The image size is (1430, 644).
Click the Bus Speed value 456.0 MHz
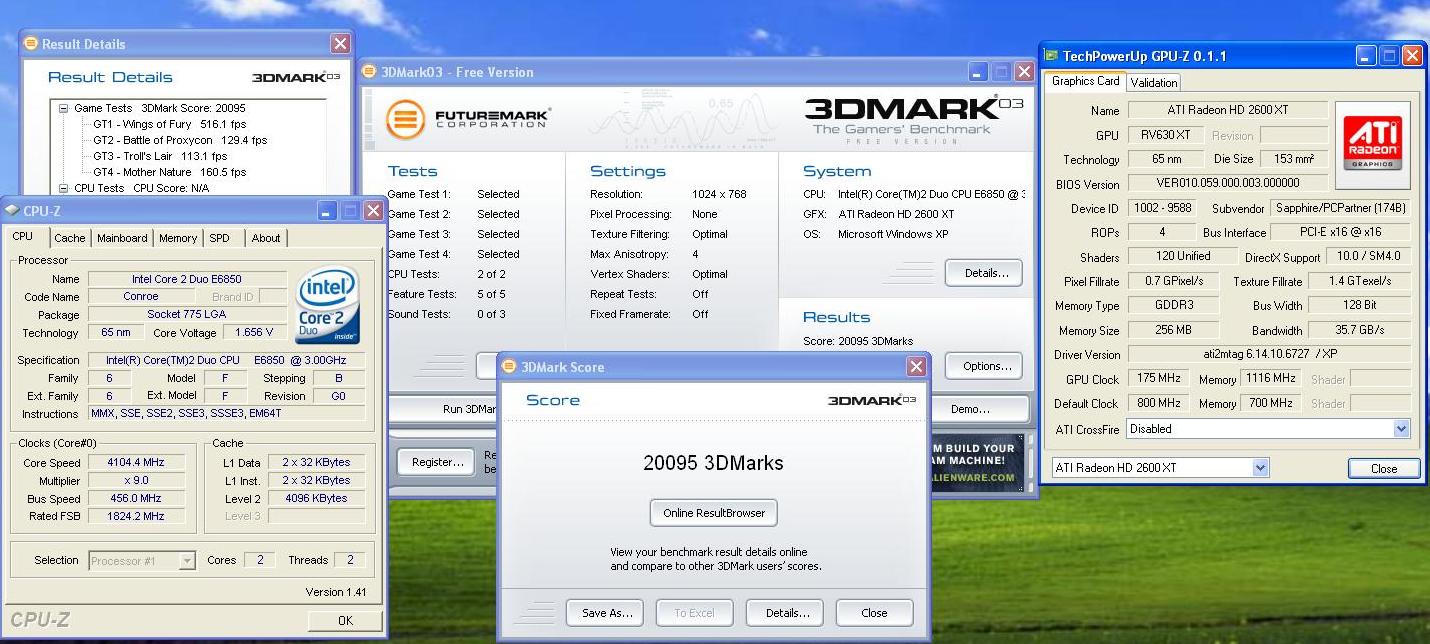click(135, 498)
